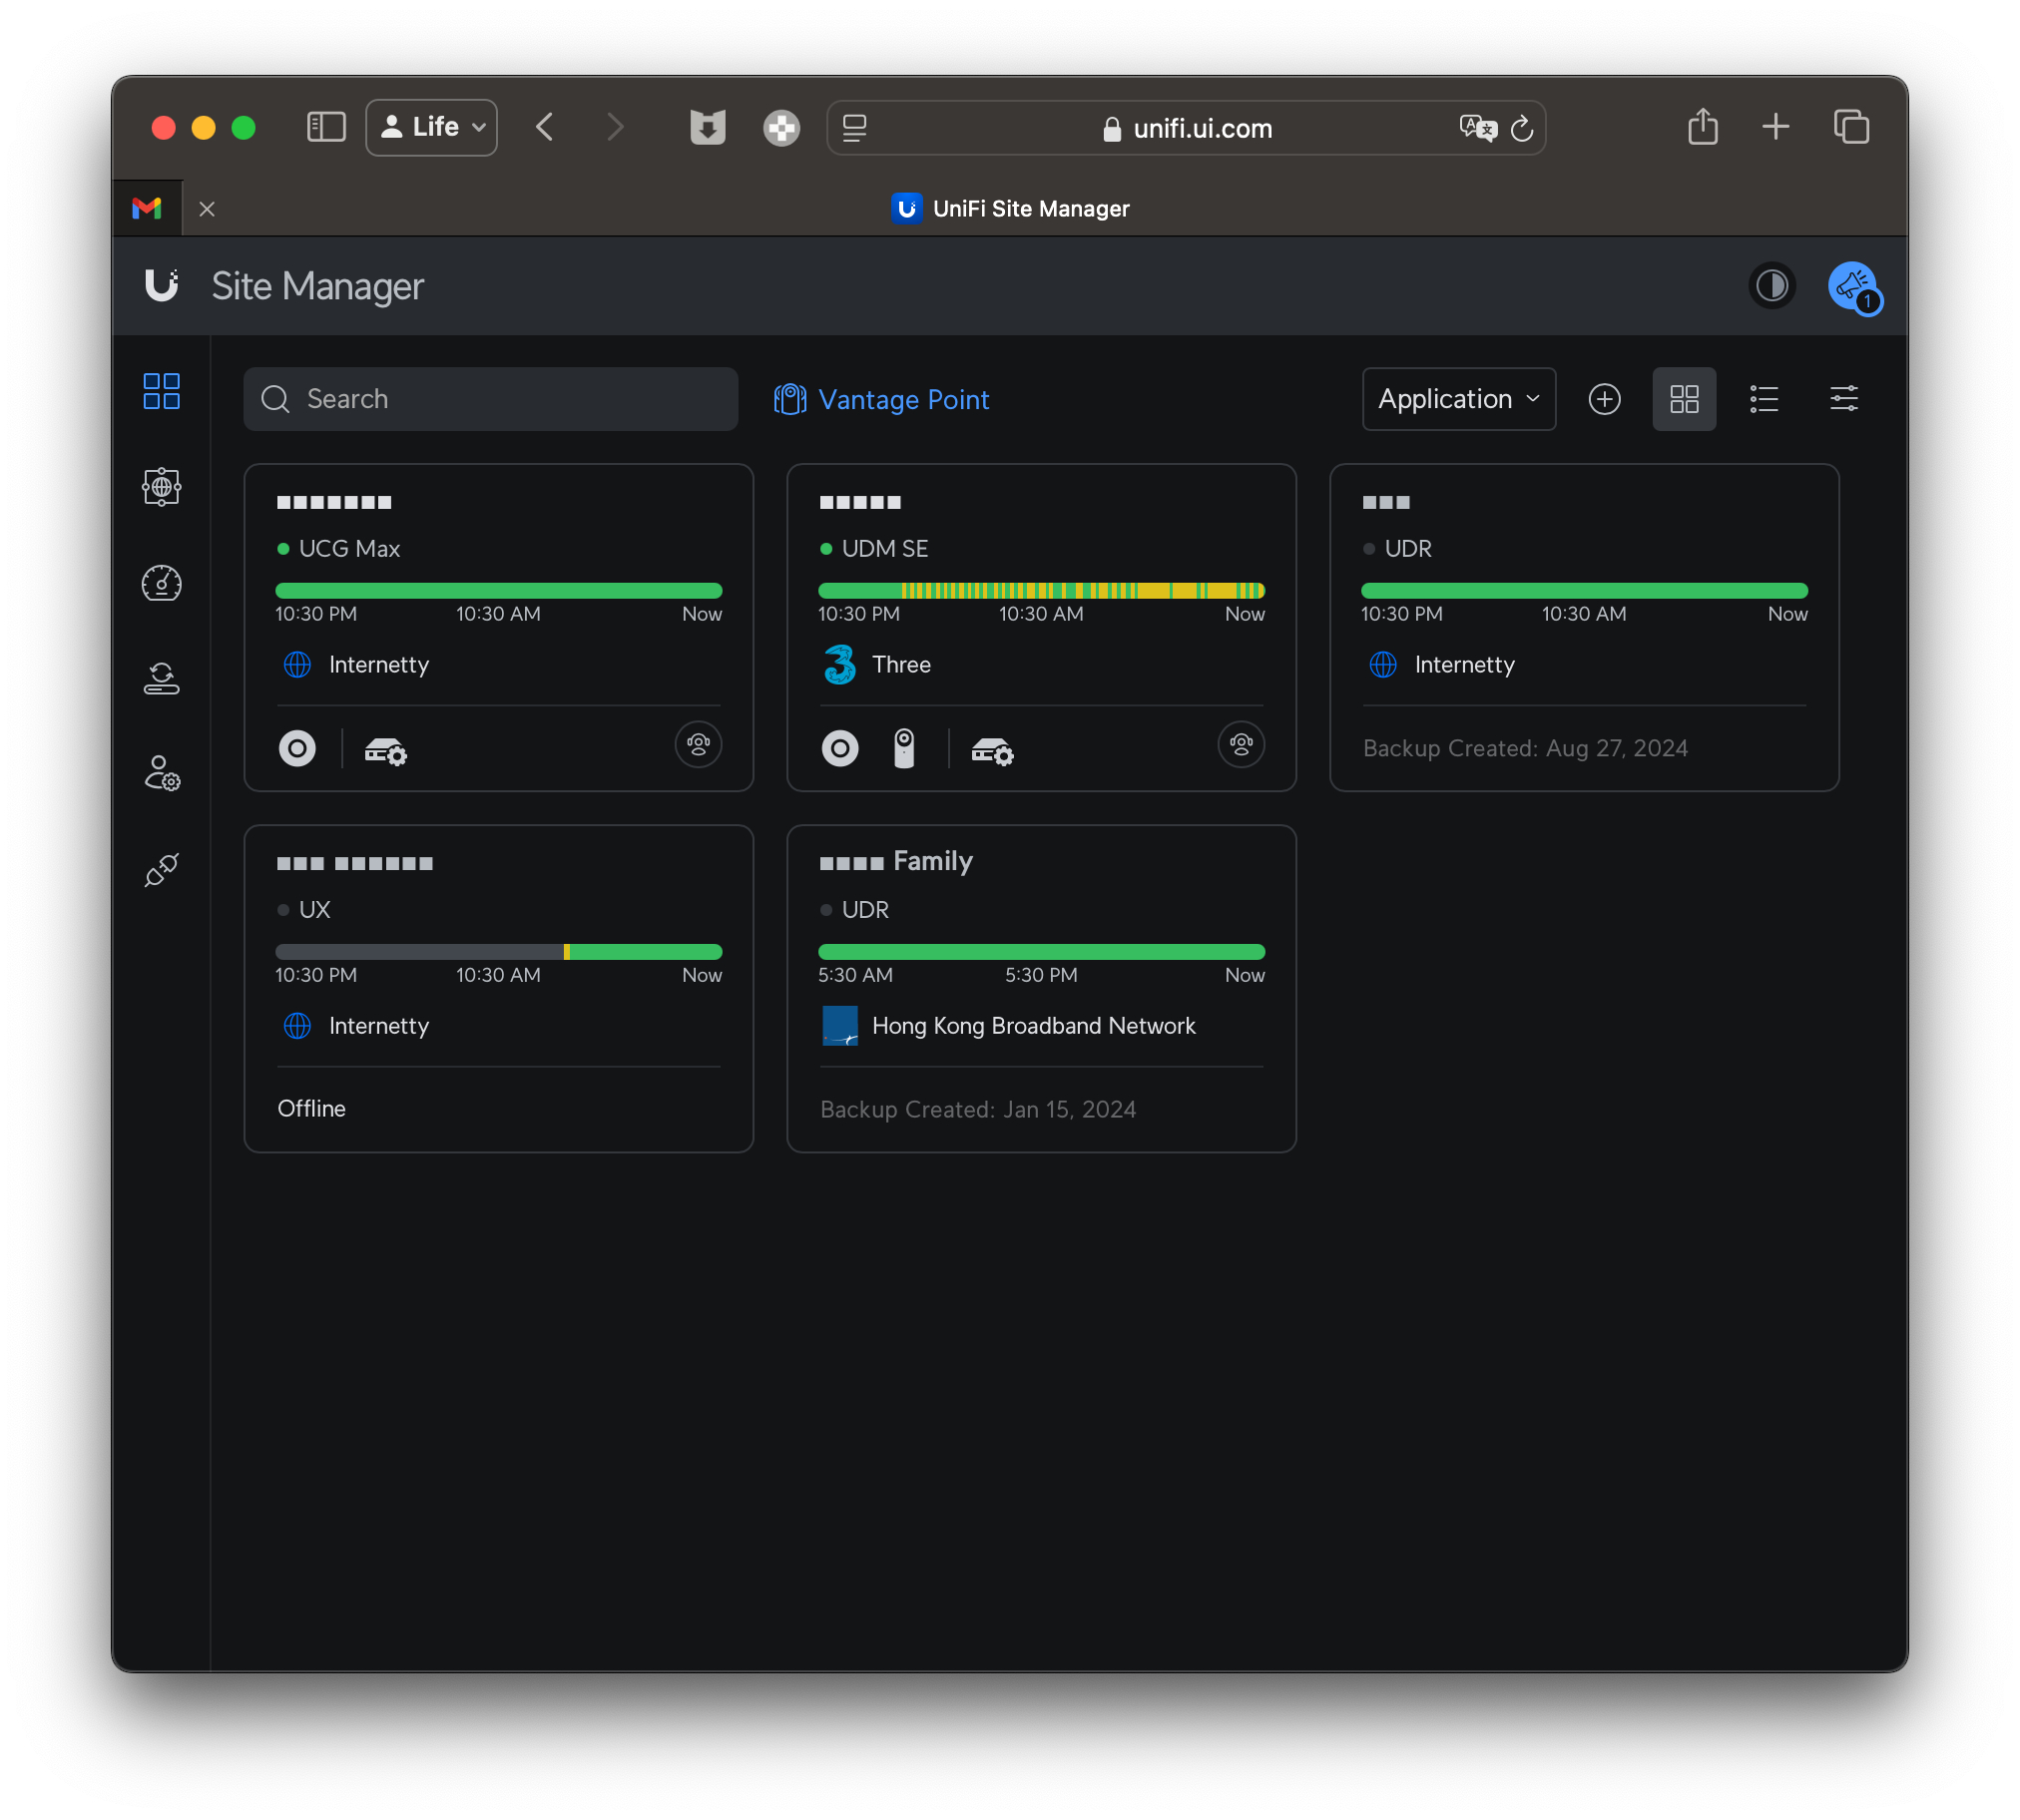
Task: Click the Vantage Point link
Action: click(x=882, y=399)
